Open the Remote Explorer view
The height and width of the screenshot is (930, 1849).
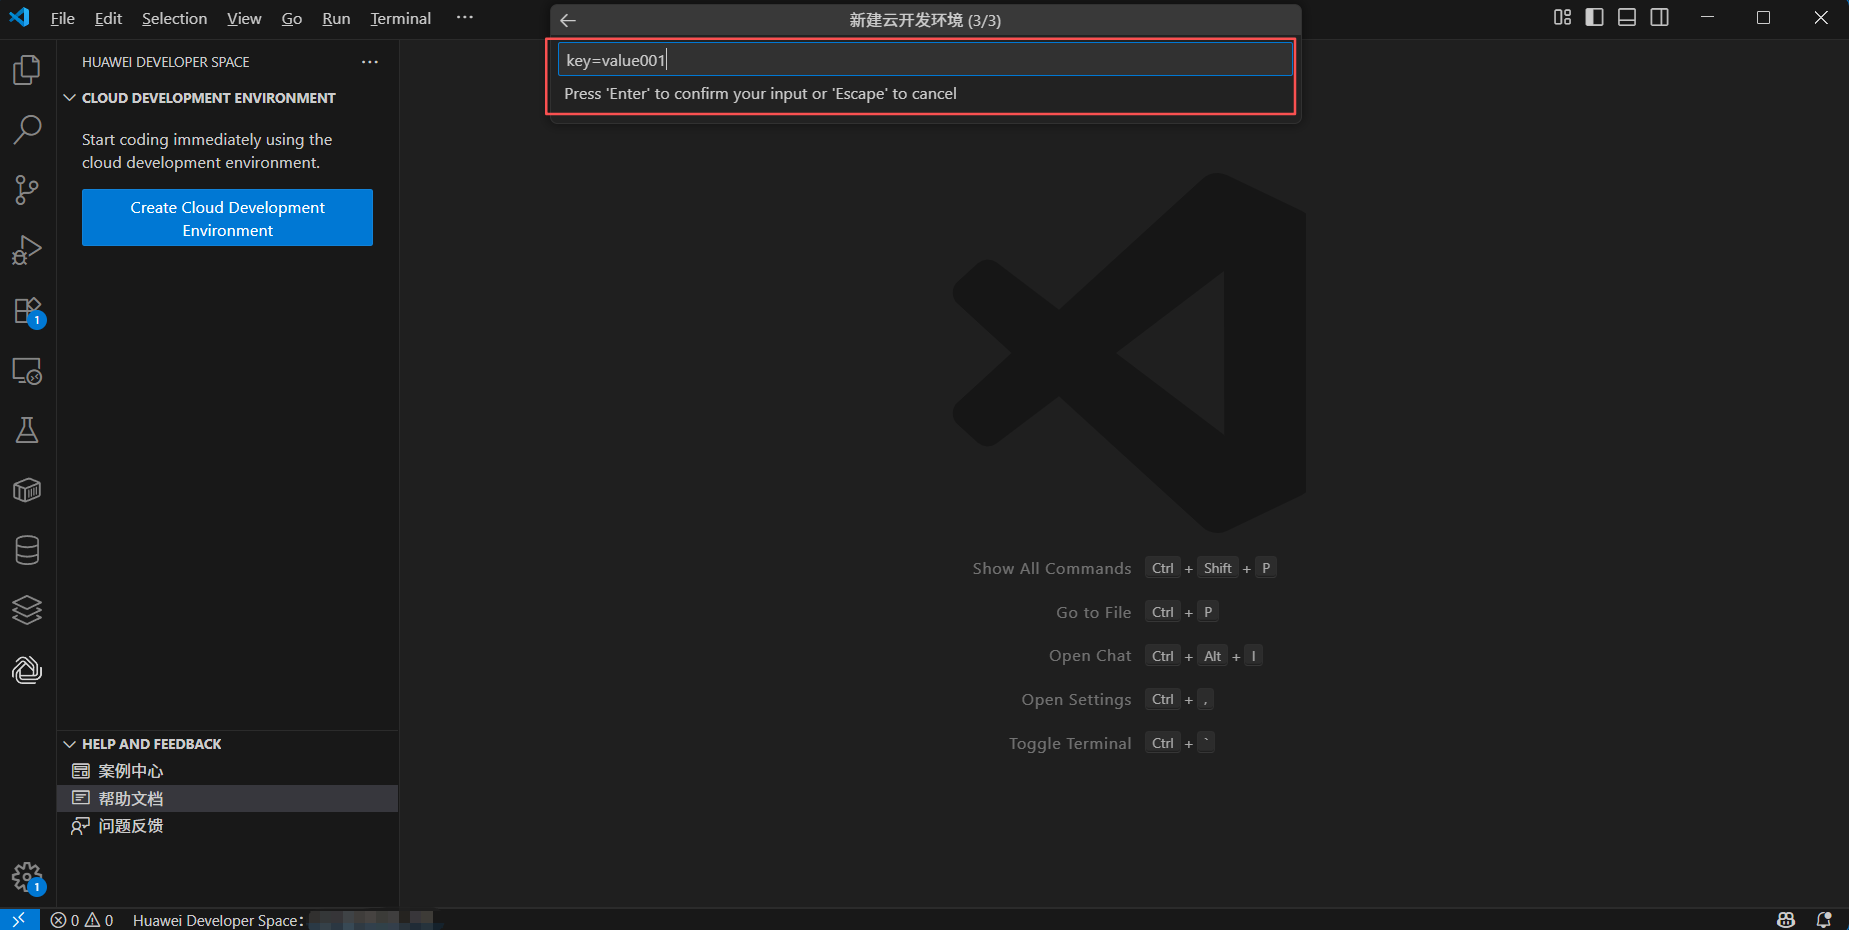(27, 371)
